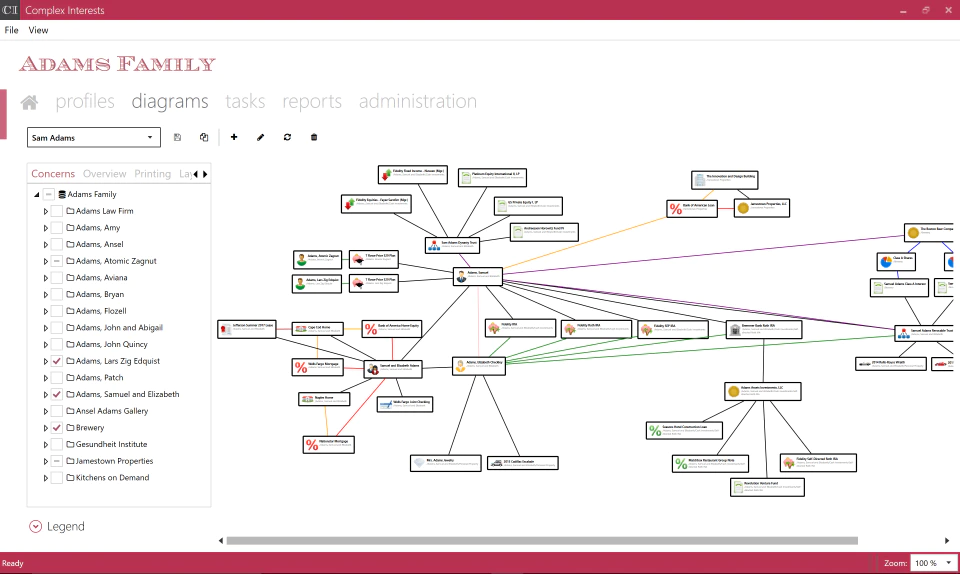Screen dimensions: 960x574
Task: Expand the Adams, Ansel tree node
Action: (45, 245)
